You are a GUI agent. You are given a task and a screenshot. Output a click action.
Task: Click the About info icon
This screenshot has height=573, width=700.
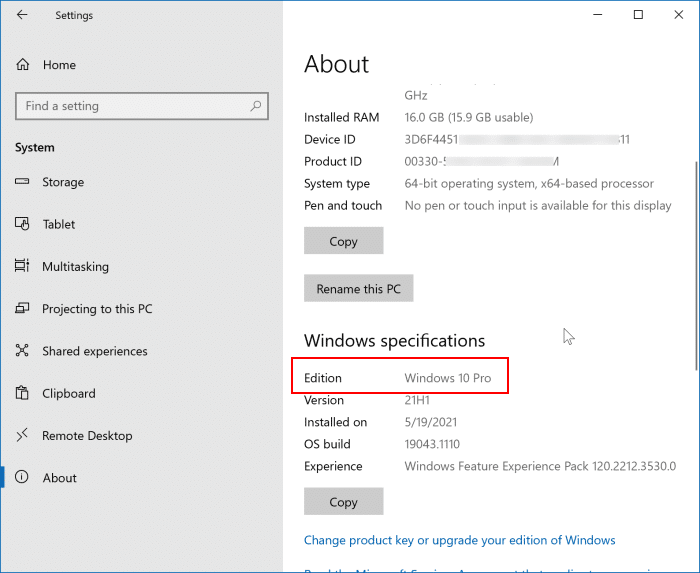(x=22, y=477)
